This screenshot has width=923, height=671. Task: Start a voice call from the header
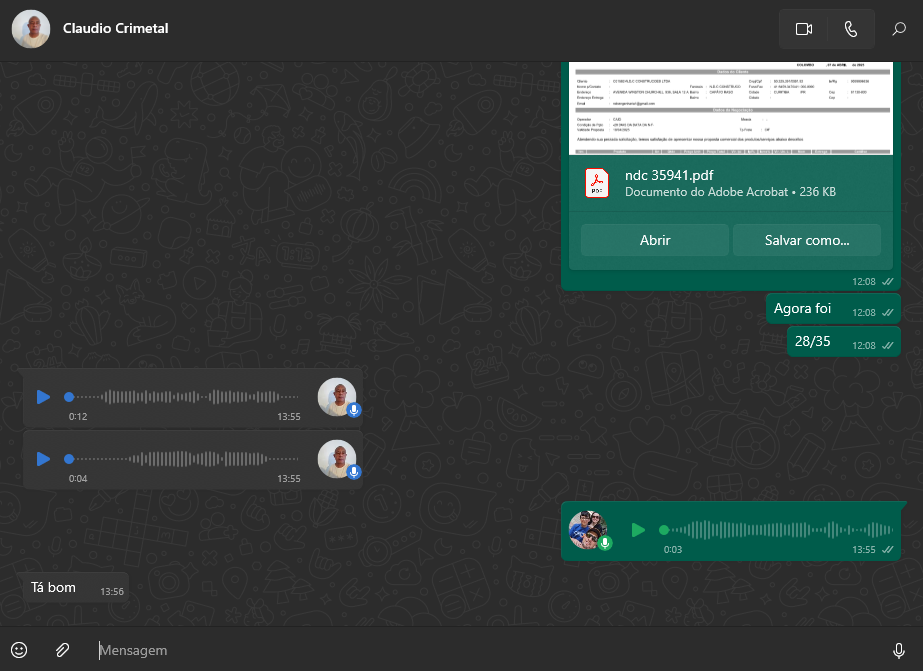coord(851,29)
